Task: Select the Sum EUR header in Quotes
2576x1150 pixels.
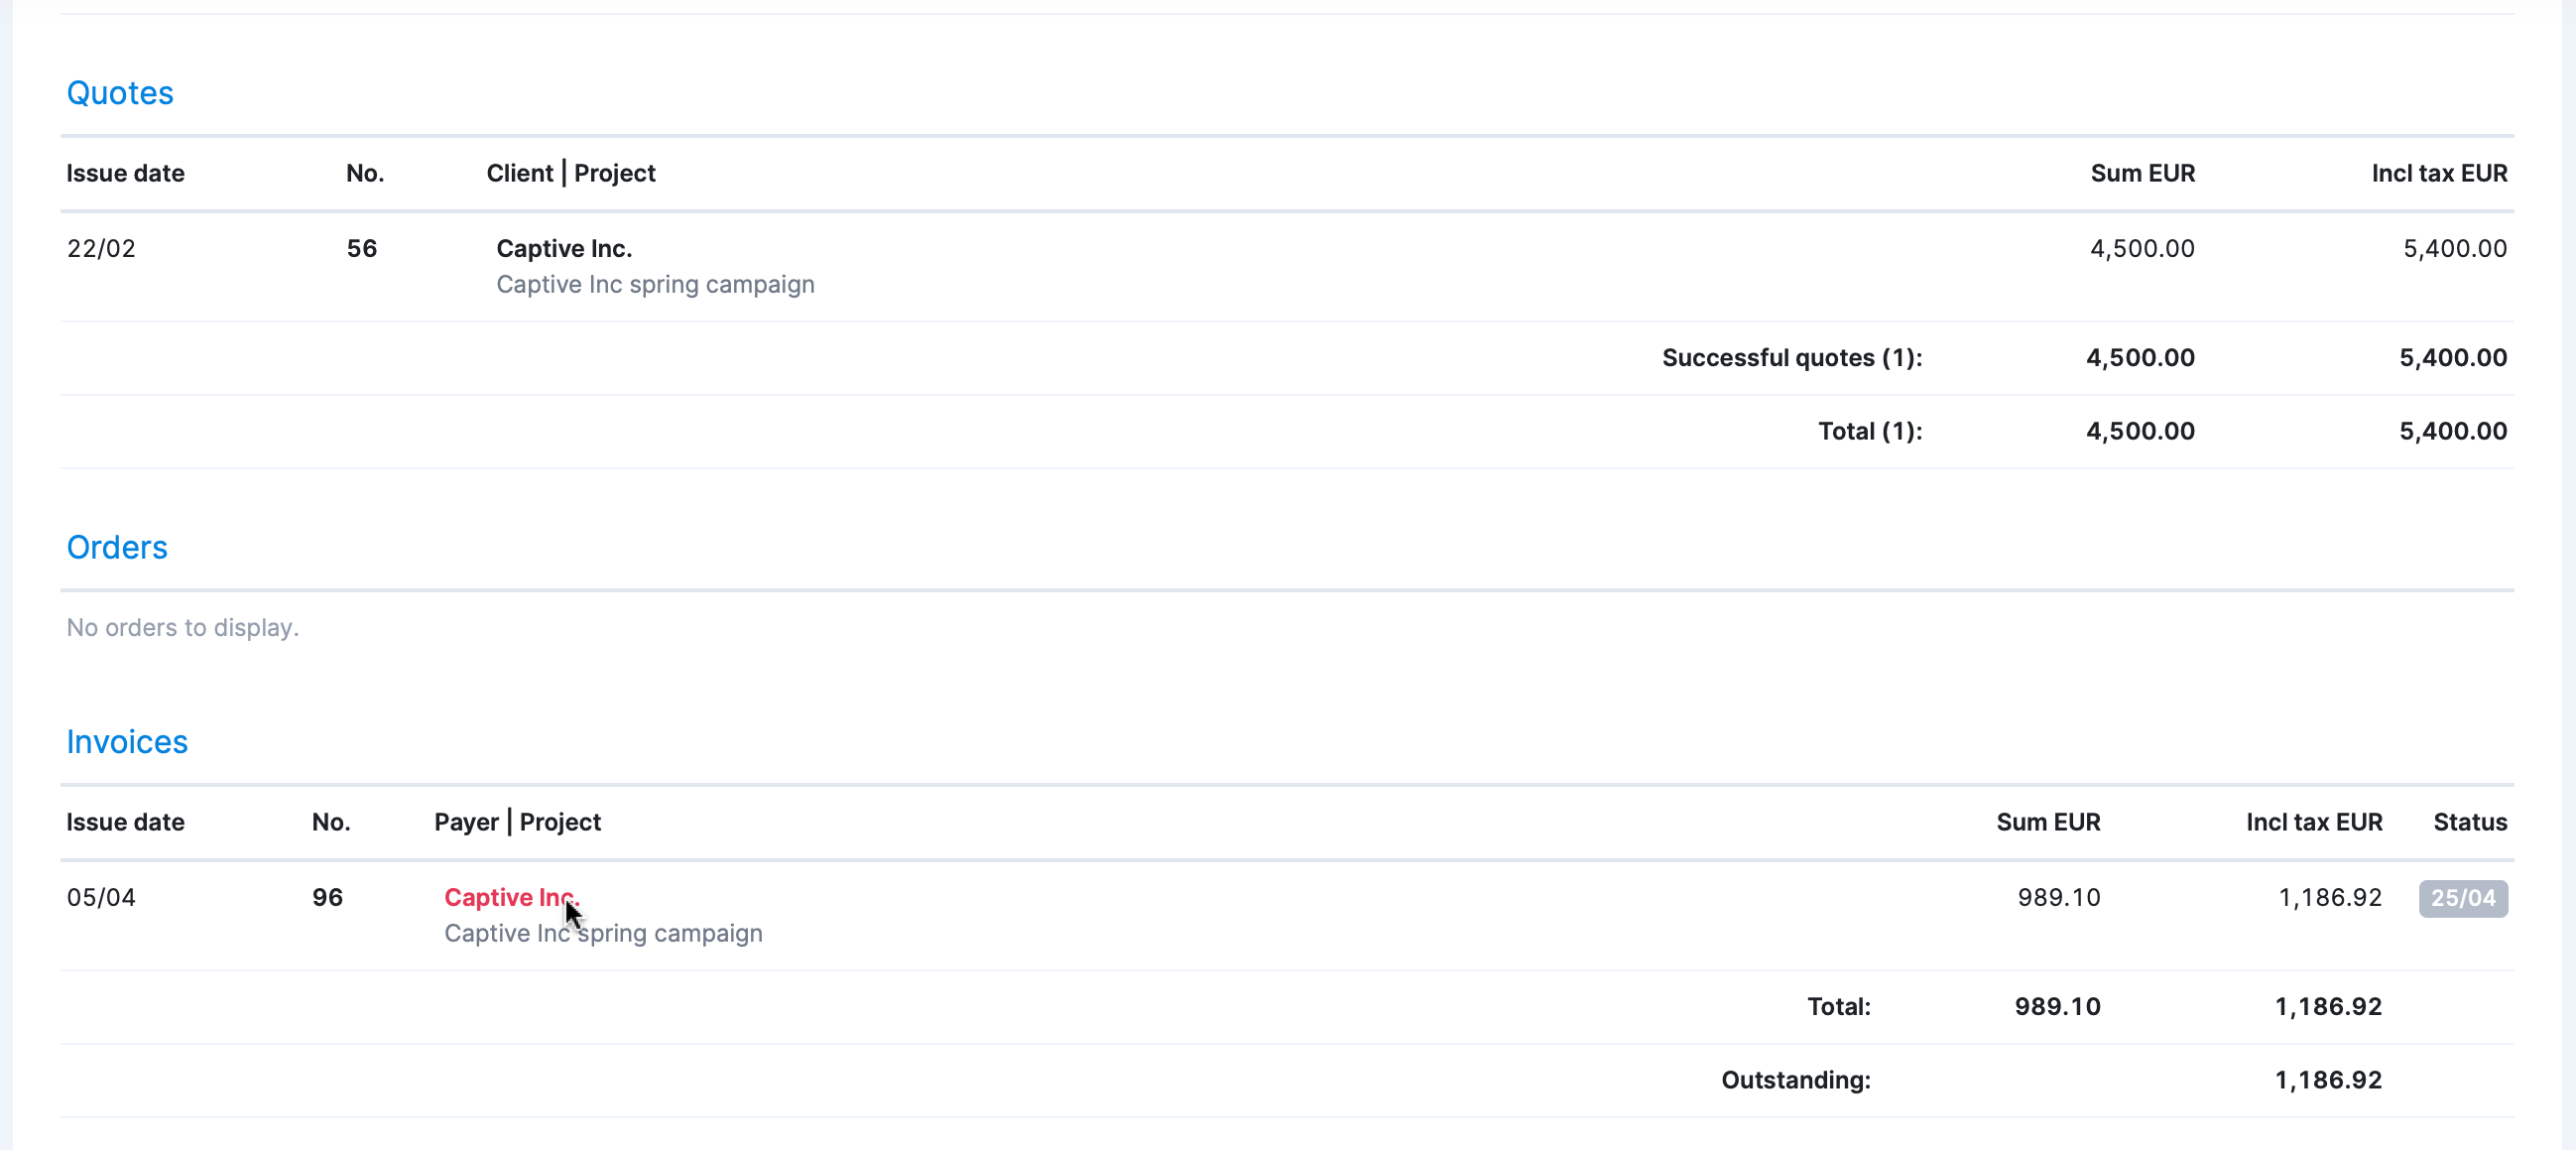Action: (2142, 173)
